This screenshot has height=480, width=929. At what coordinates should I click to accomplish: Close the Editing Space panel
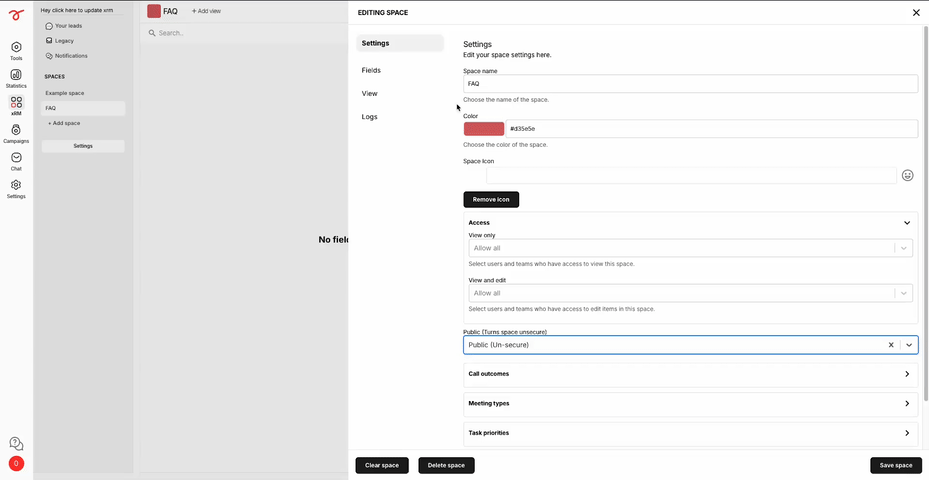pos(916,12)
